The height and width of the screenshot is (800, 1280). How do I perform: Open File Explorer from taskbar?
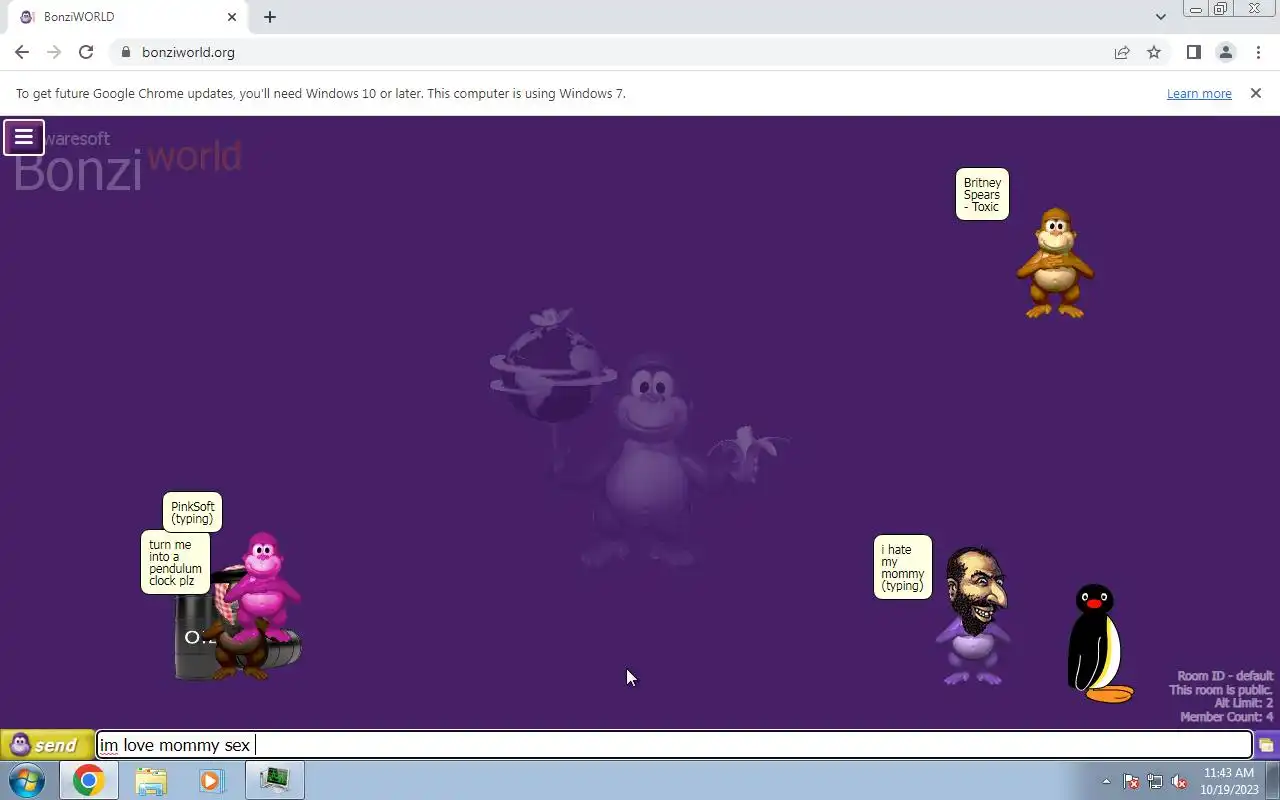[x=151, y=780]
